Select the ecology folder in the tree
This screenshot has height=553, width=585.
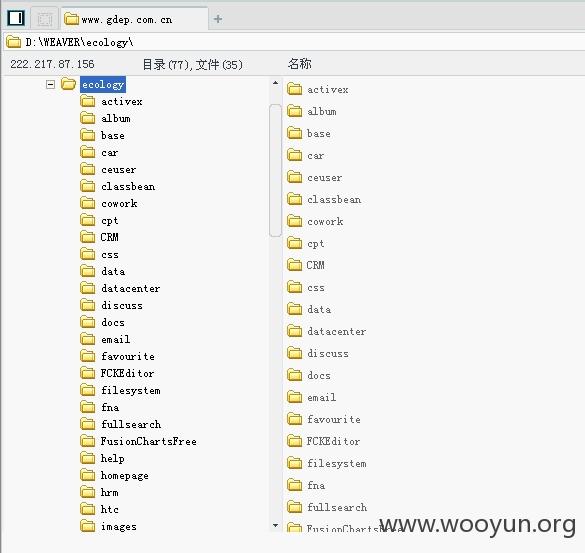coord(103,84)
